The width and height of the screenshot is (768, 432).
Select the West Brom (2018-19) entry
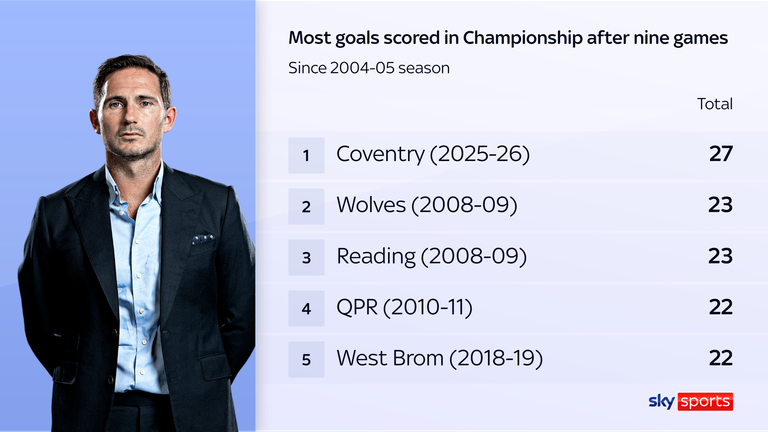click(x=439, y=359)
